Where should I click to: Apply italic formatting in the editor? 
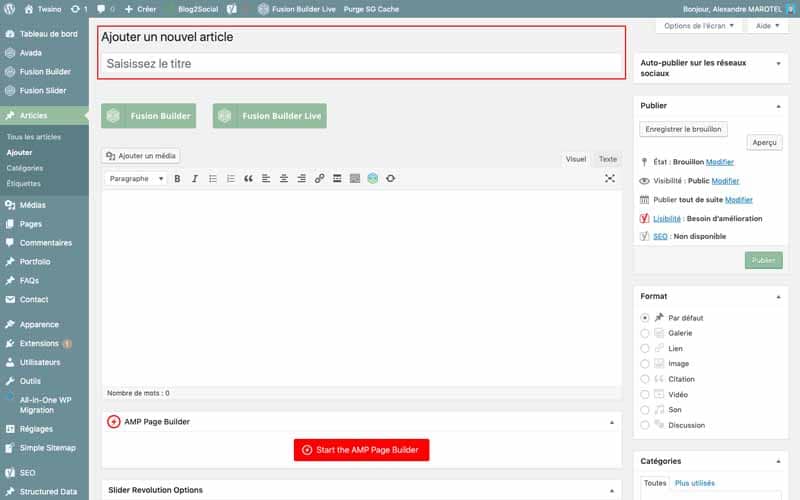coord(195,179)
